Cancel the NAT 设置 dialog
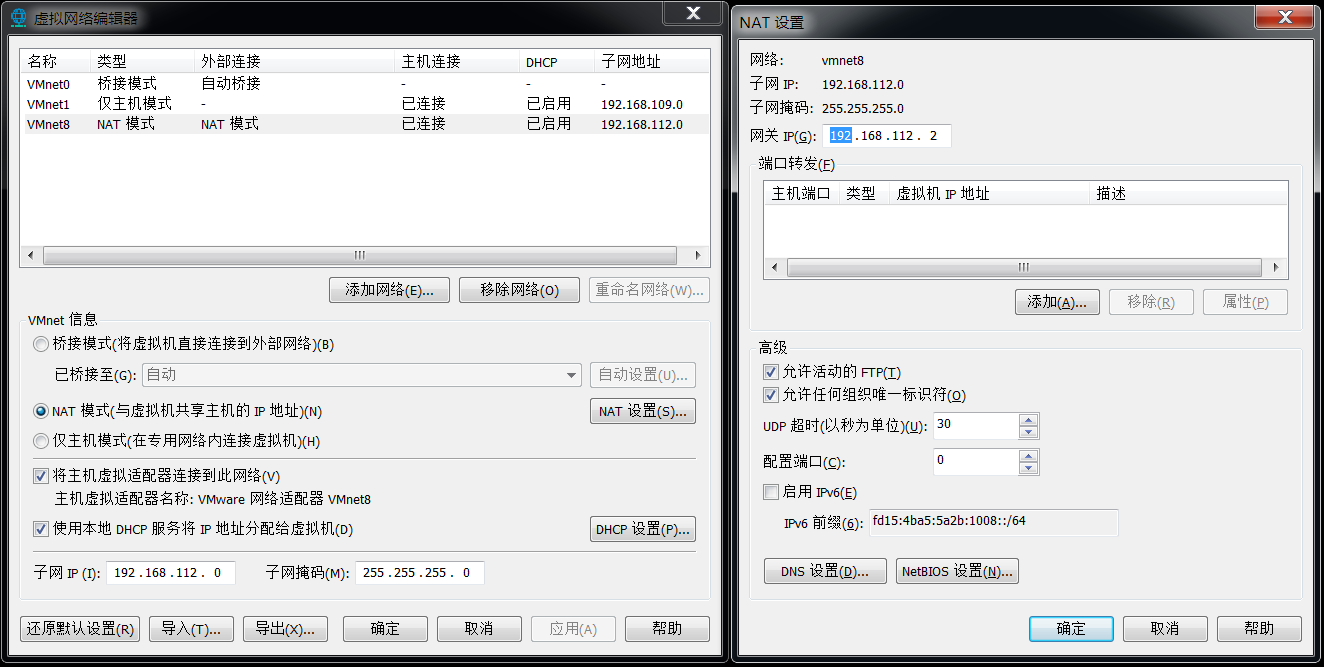Viewport: 1324px width, 667px height. tap(1165, 629)
